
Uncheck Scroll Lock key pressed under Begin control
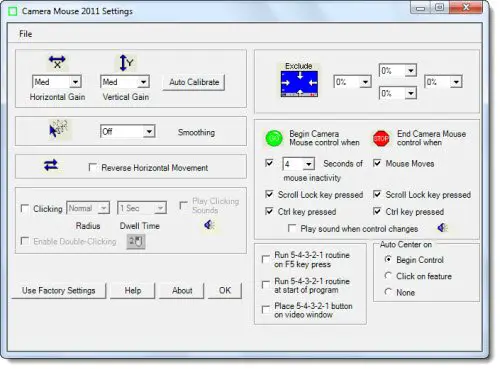coord(269,194)
